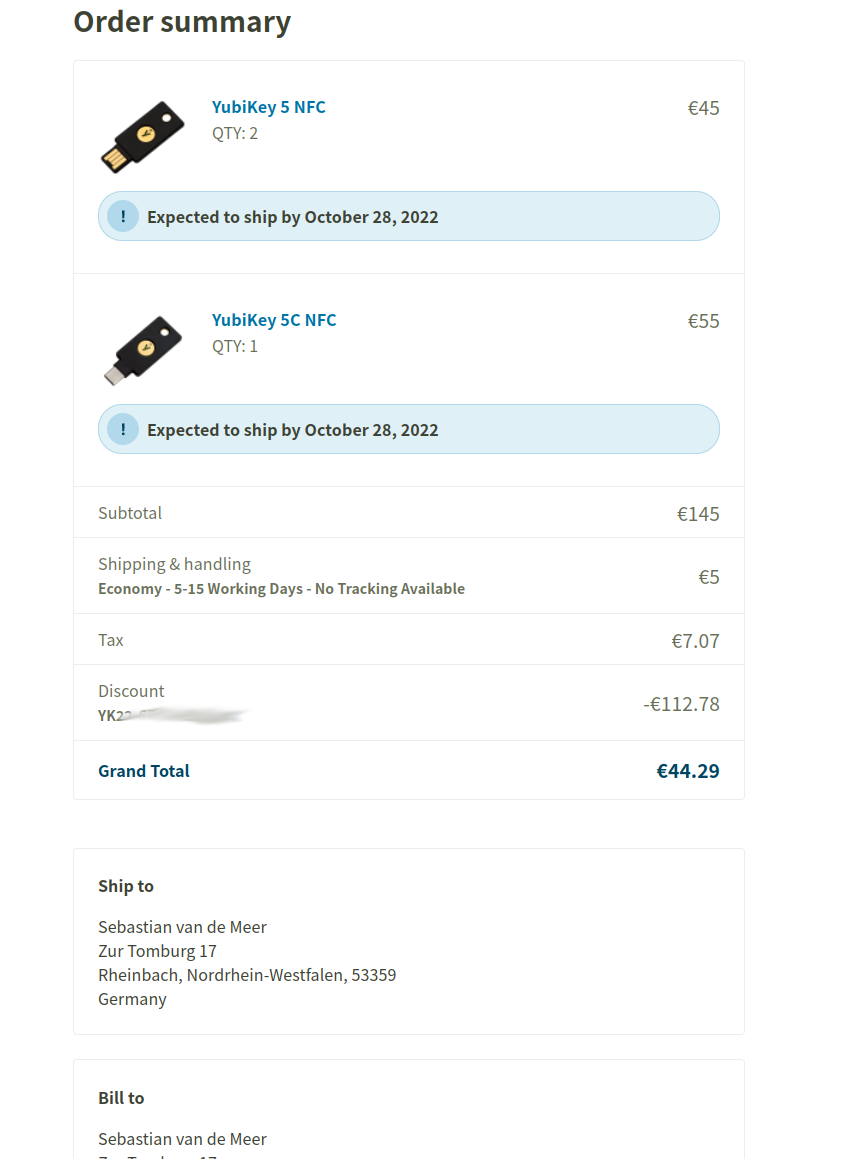
Task: Click the discount amount -€112.78
Action: (x=681, y=704)
